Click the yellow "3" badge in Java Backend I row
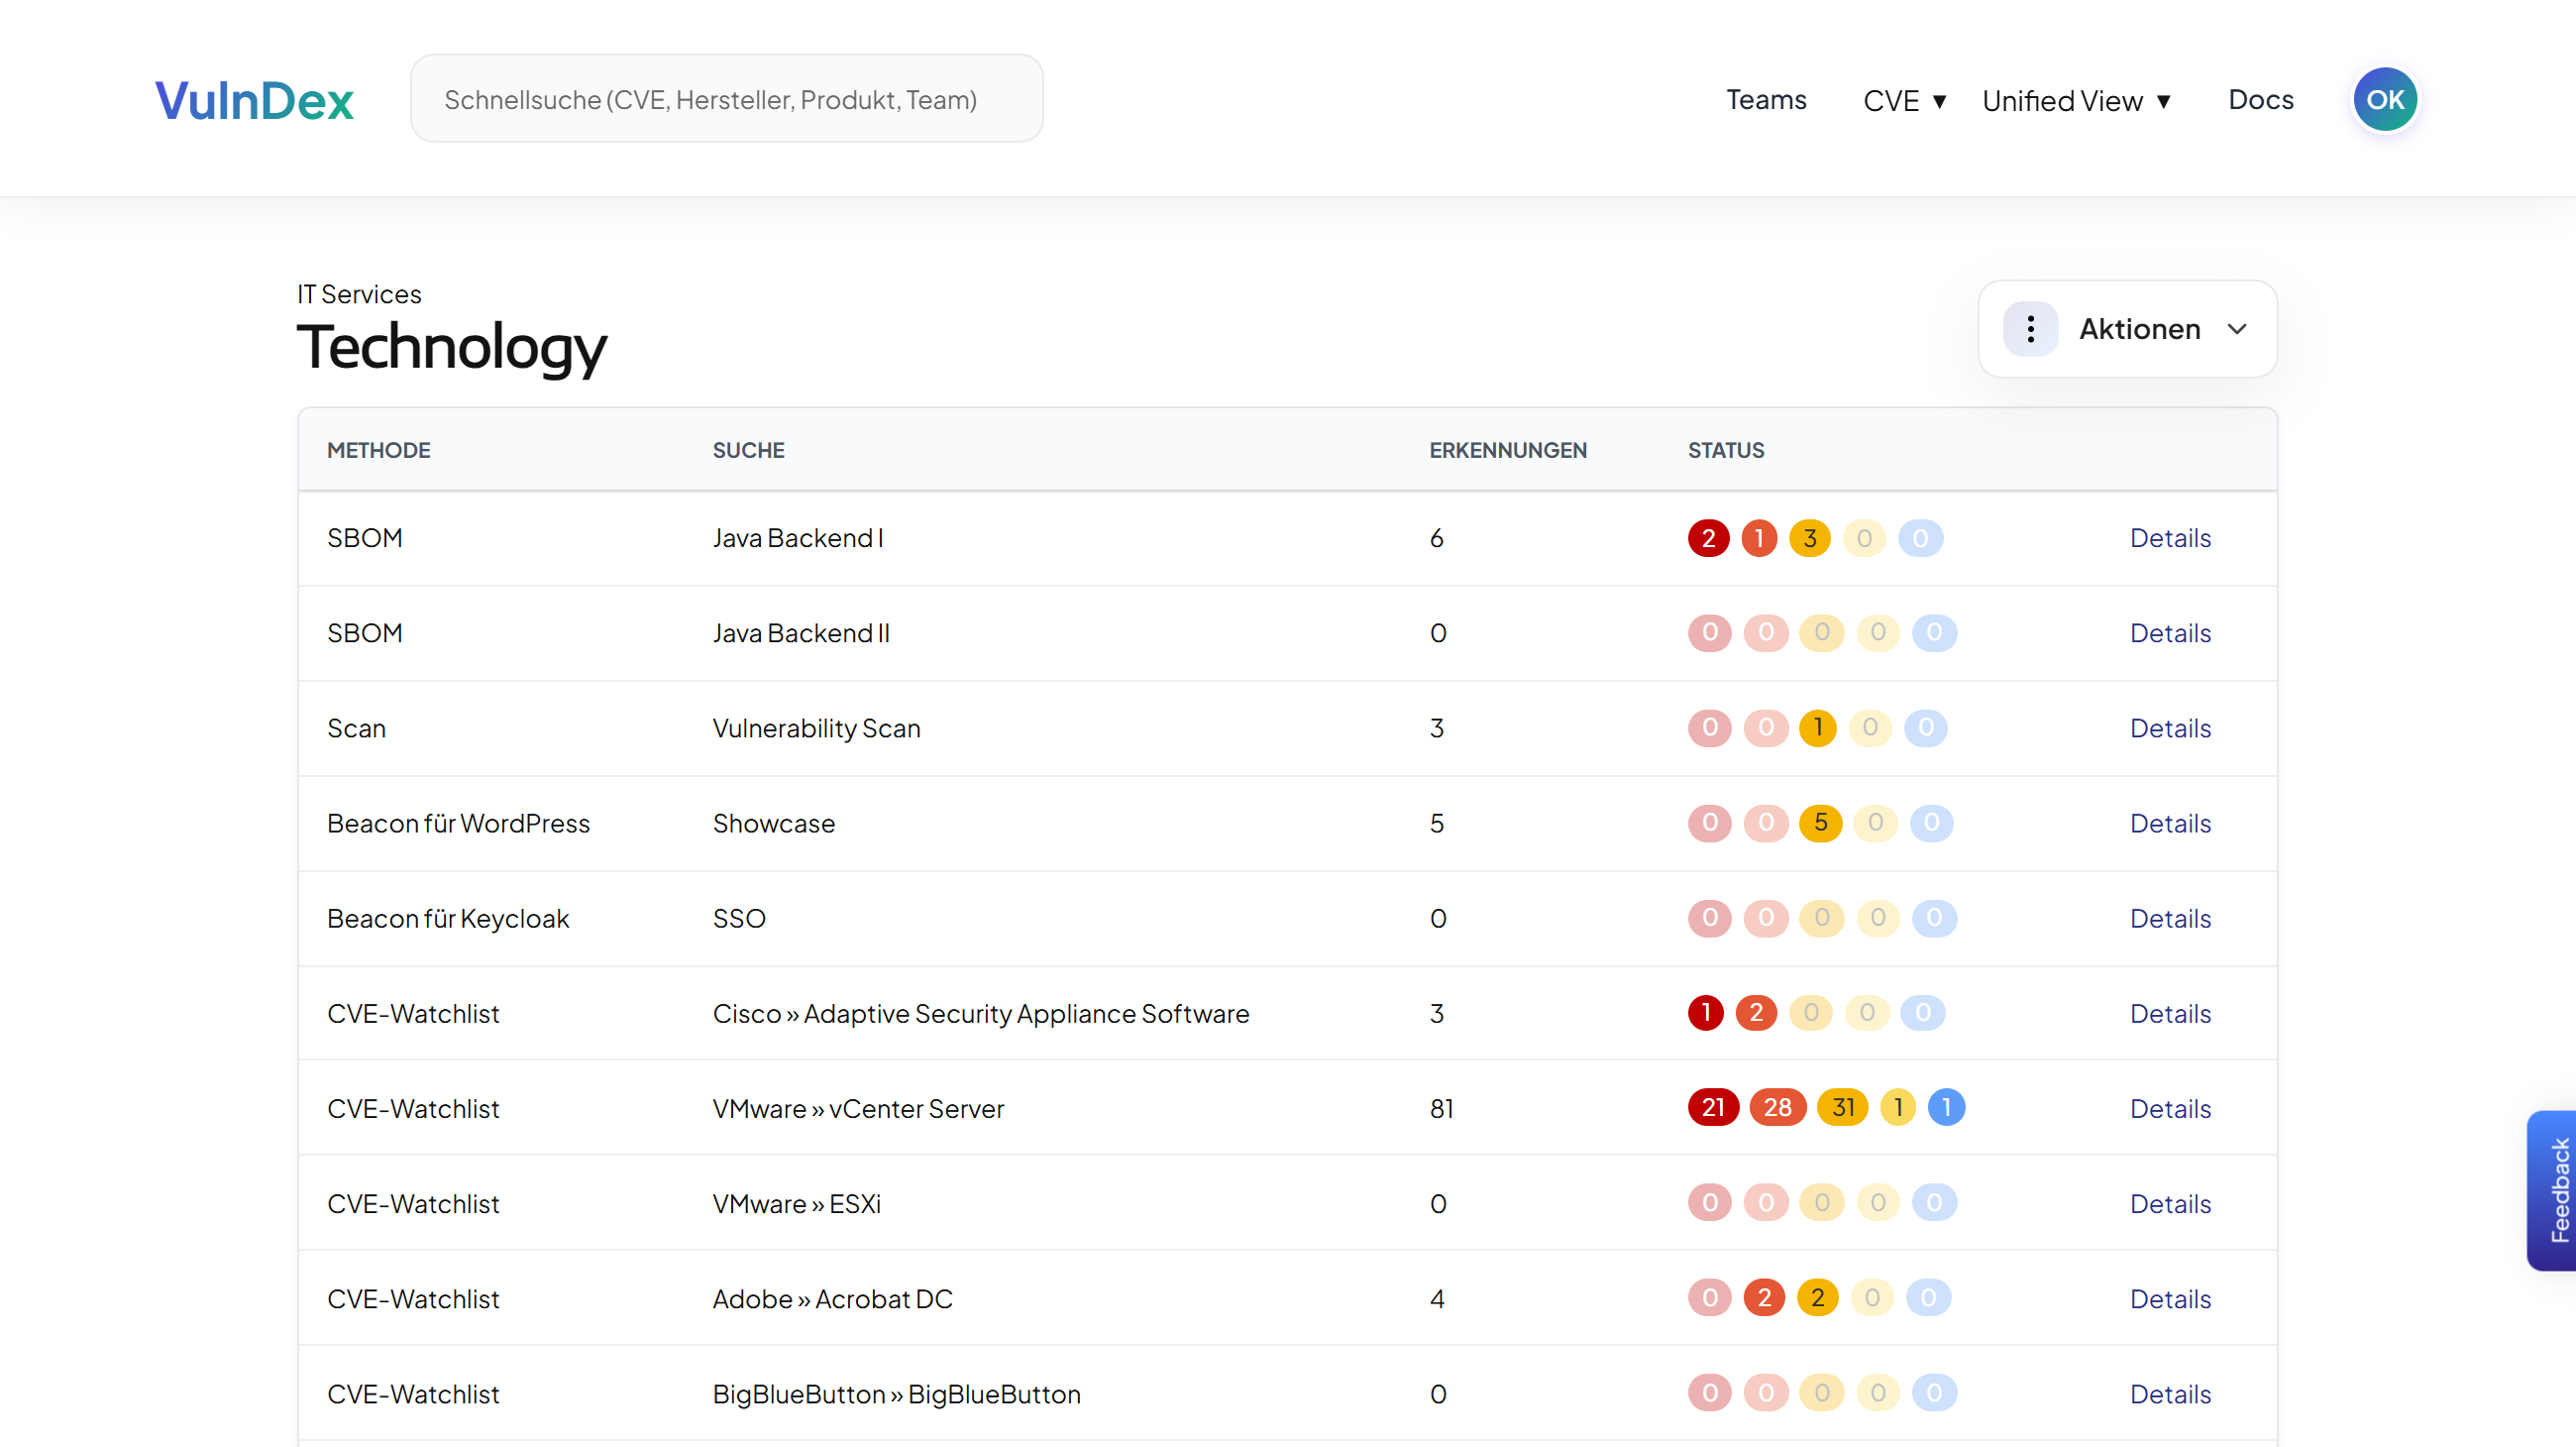 [1811, 537]
